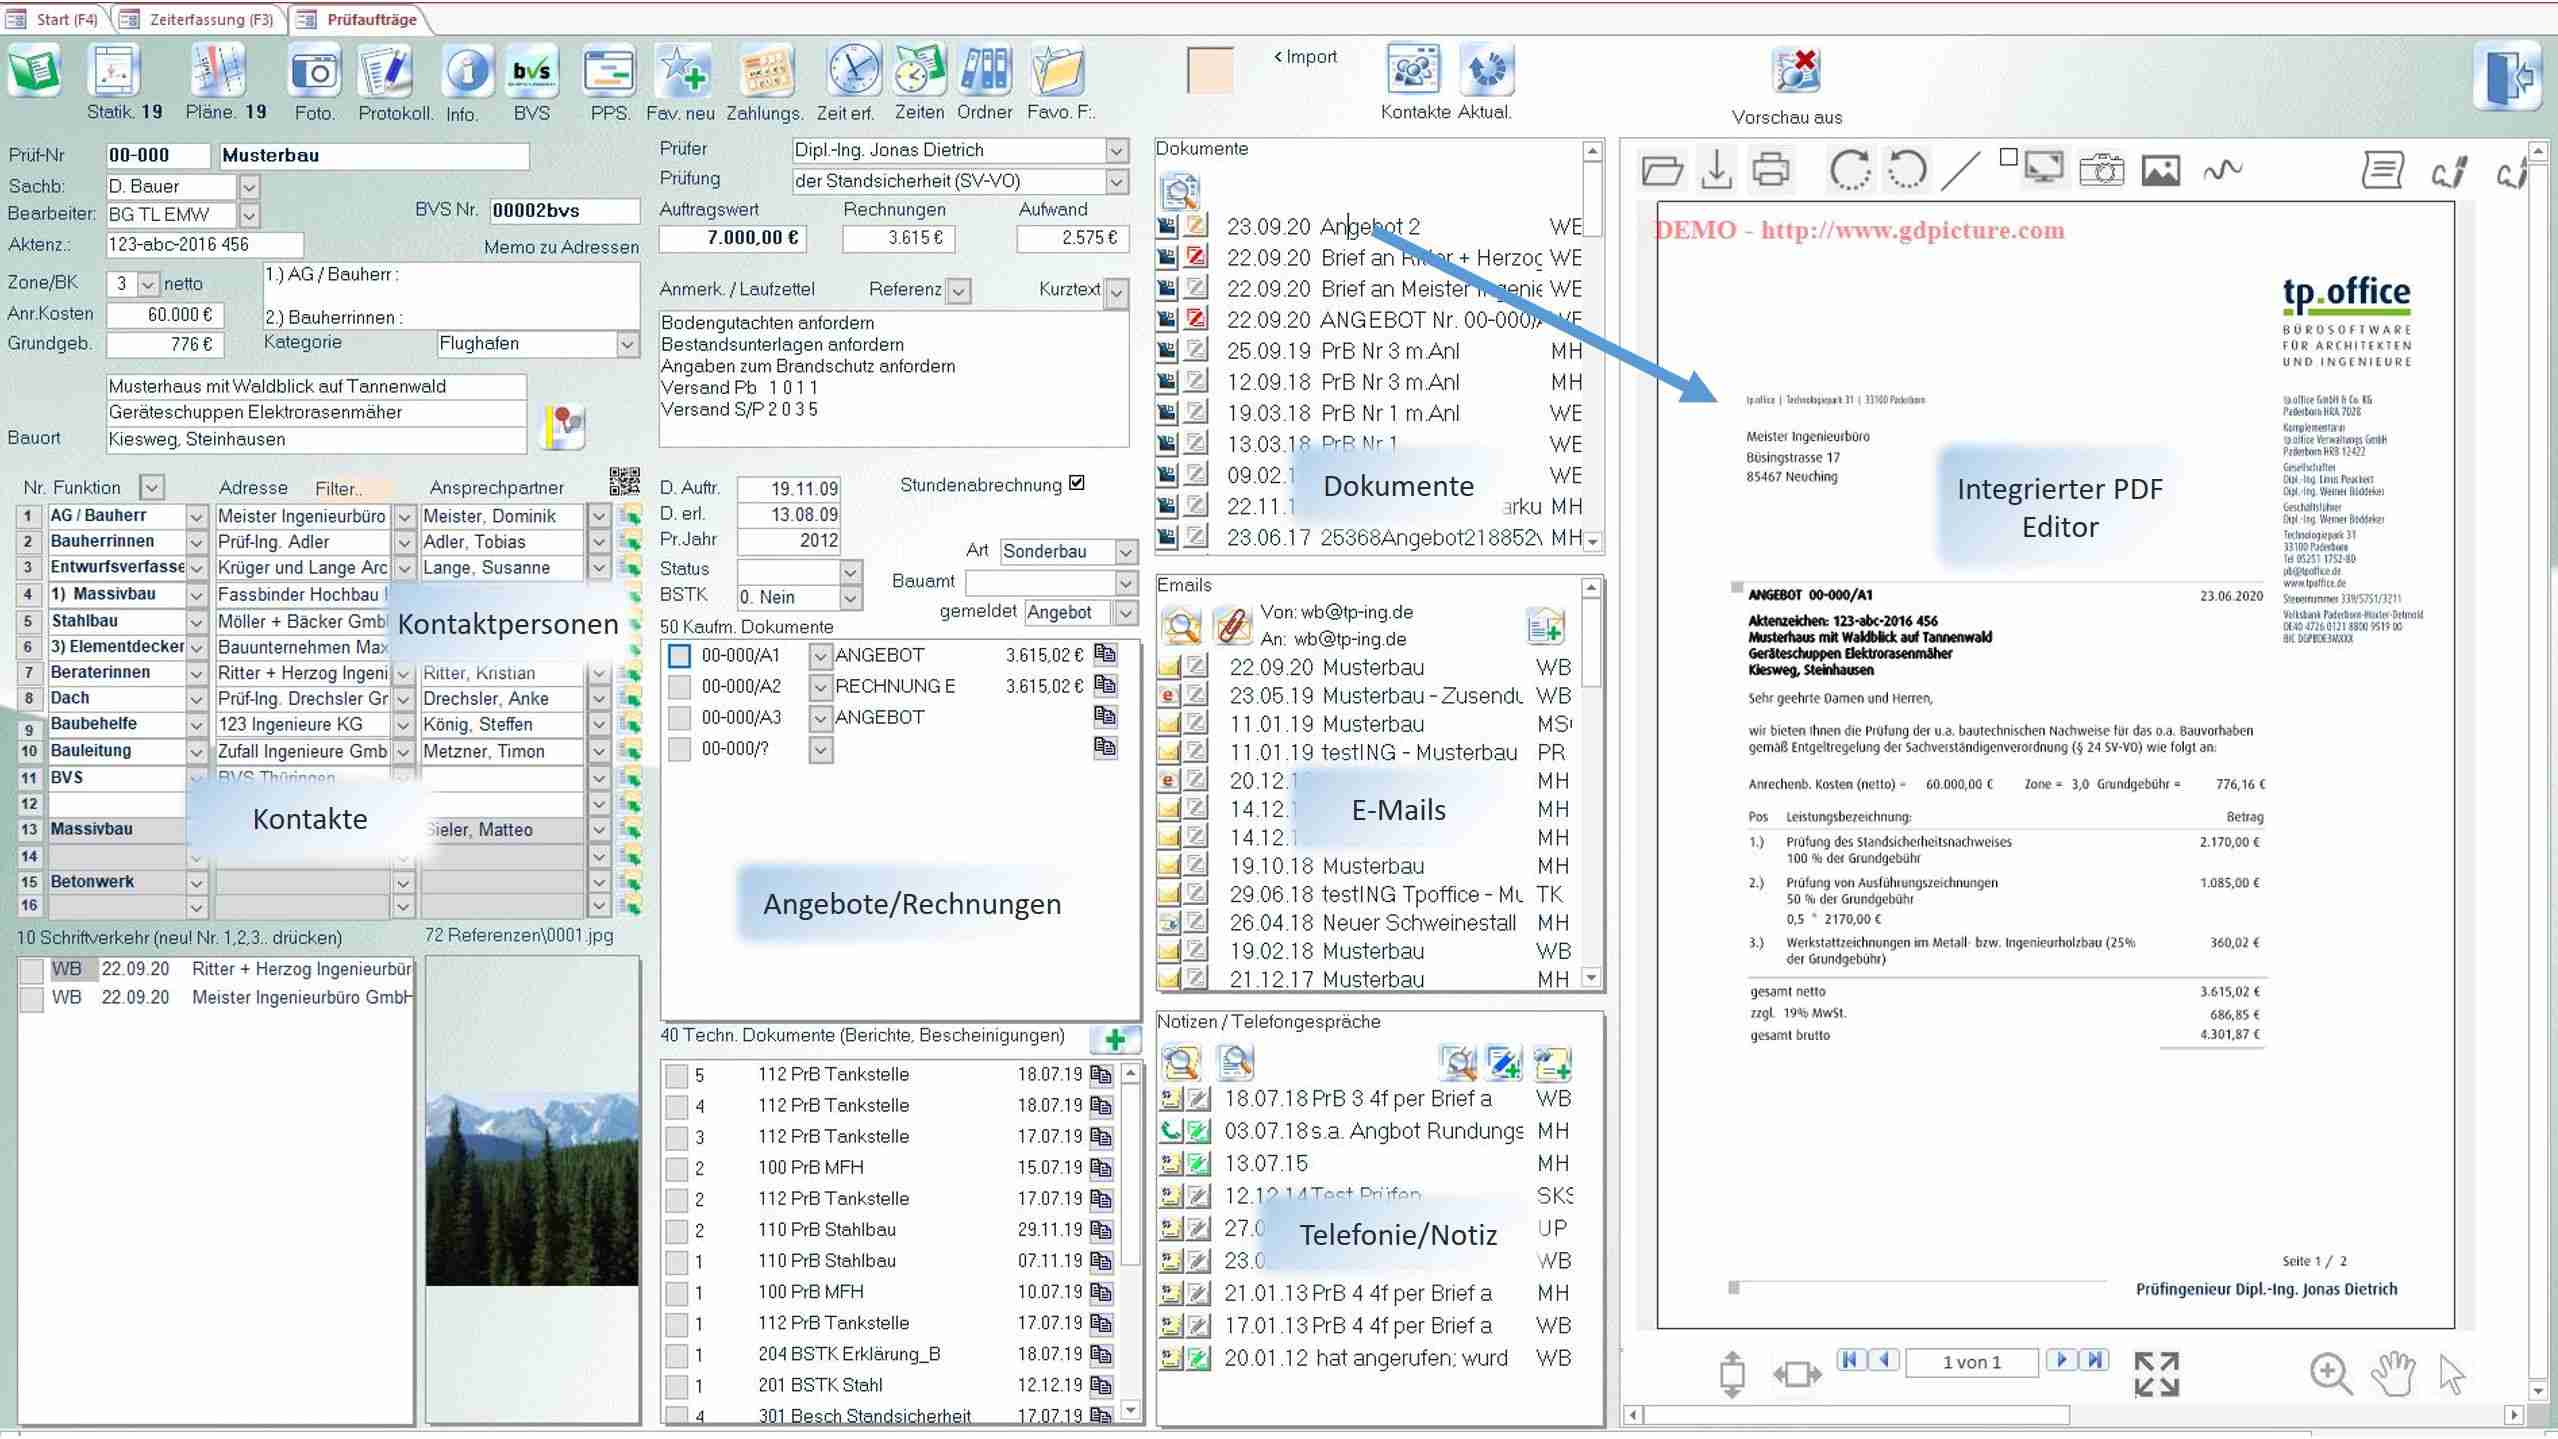This screenshot has height=1439, width=2558.
Task: Expand the Prüfer dropdown
Action: point(1116,150)
